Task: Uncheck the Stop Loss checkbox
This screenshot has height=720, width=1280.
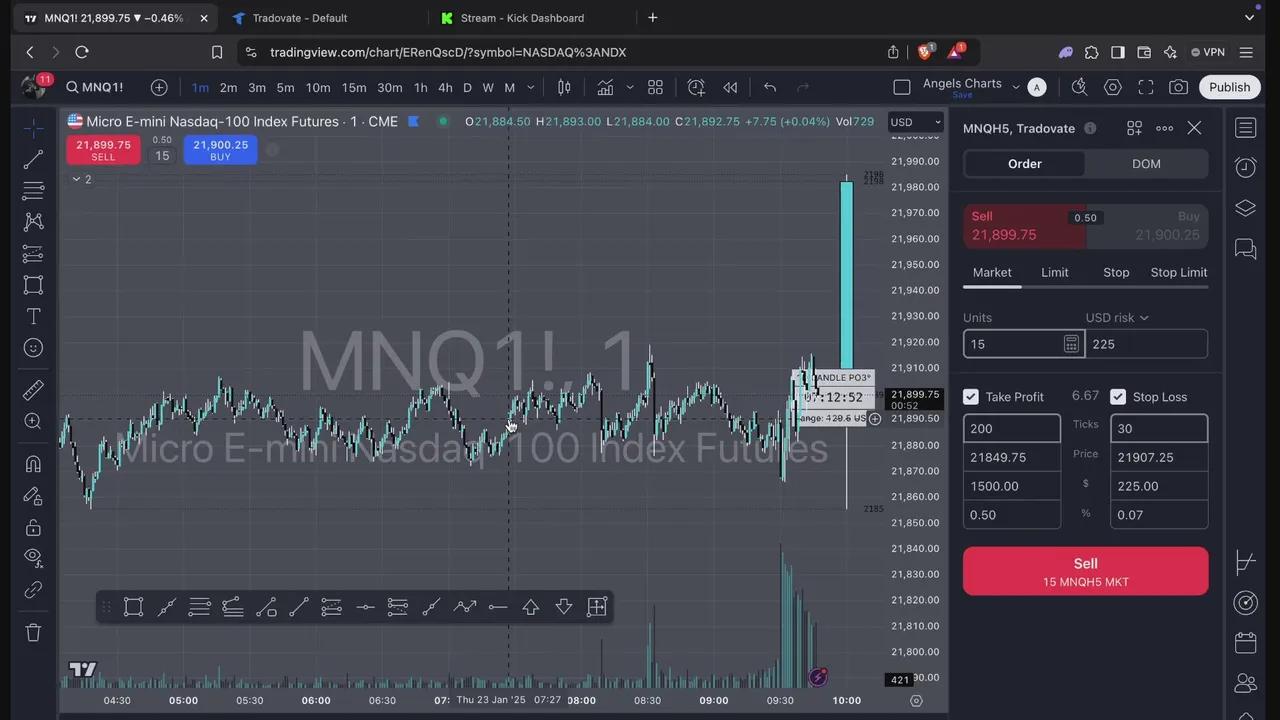Action: pos(1118,397)
